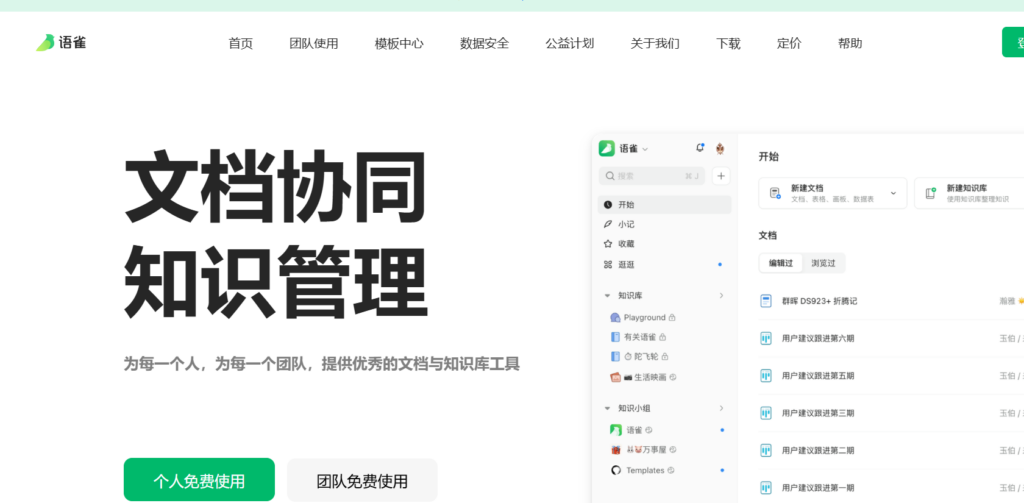This screenshot has width=1024, height=503.
Task: Select the 开始 label in the sidebar
Action: pos(626,204)
